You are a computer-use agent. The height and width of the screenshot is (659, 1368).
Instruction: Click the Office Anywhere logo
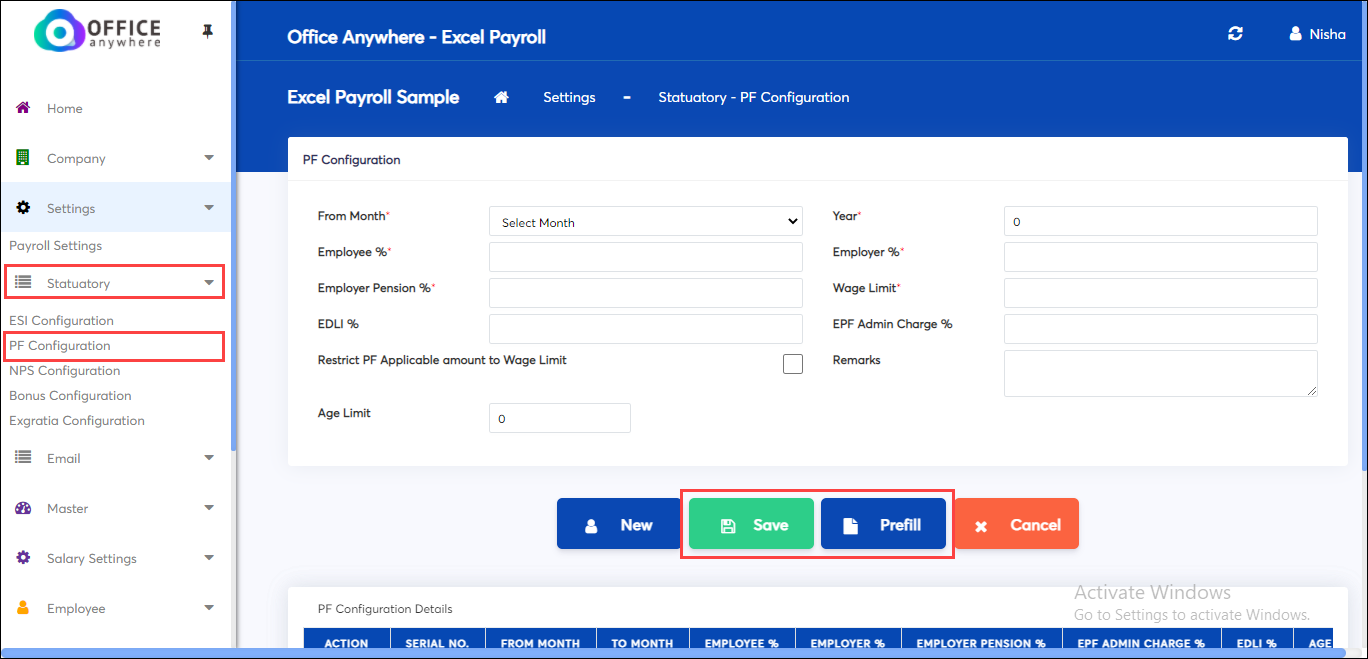click(97, 31)
